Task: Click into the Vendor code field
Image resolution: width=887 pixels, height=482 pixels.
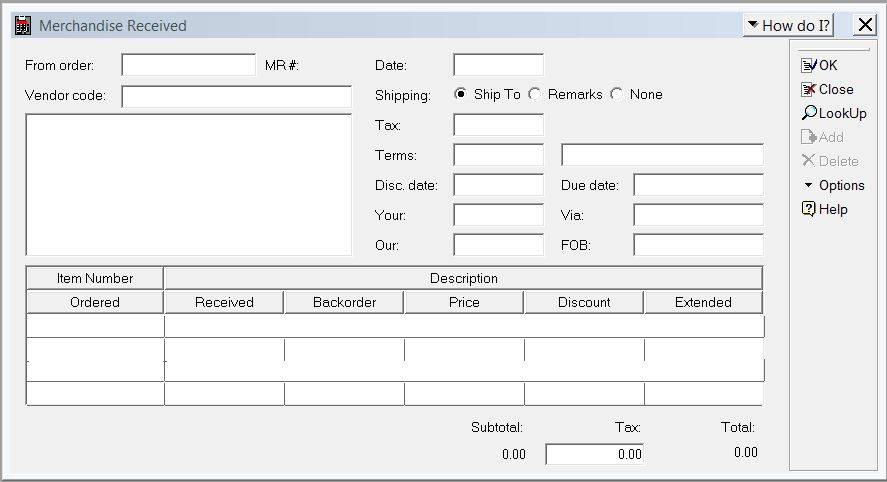Action: (x=237, y=97)
